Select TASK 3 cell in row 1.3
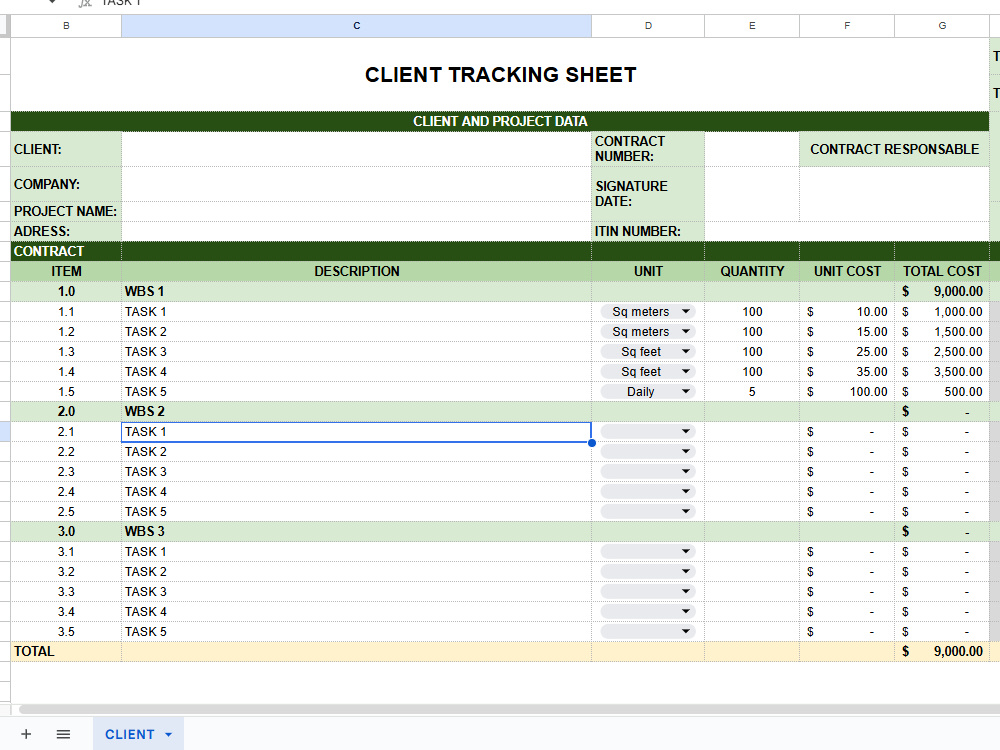The width and height of the screenshot is (1000, 750). tap(357, 351)
